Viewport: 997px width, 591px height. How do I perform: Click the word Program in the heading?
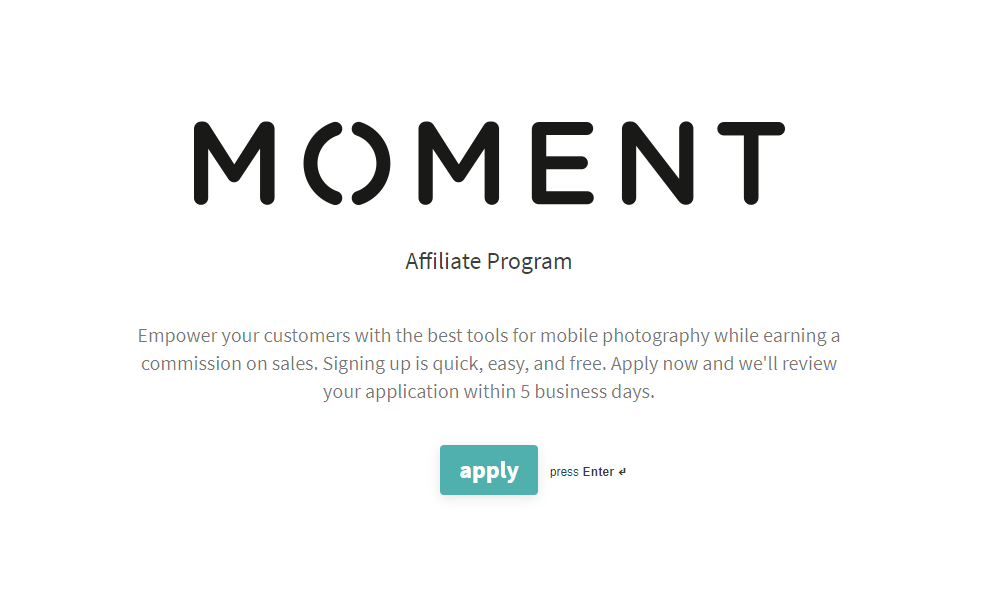[530, 262]
